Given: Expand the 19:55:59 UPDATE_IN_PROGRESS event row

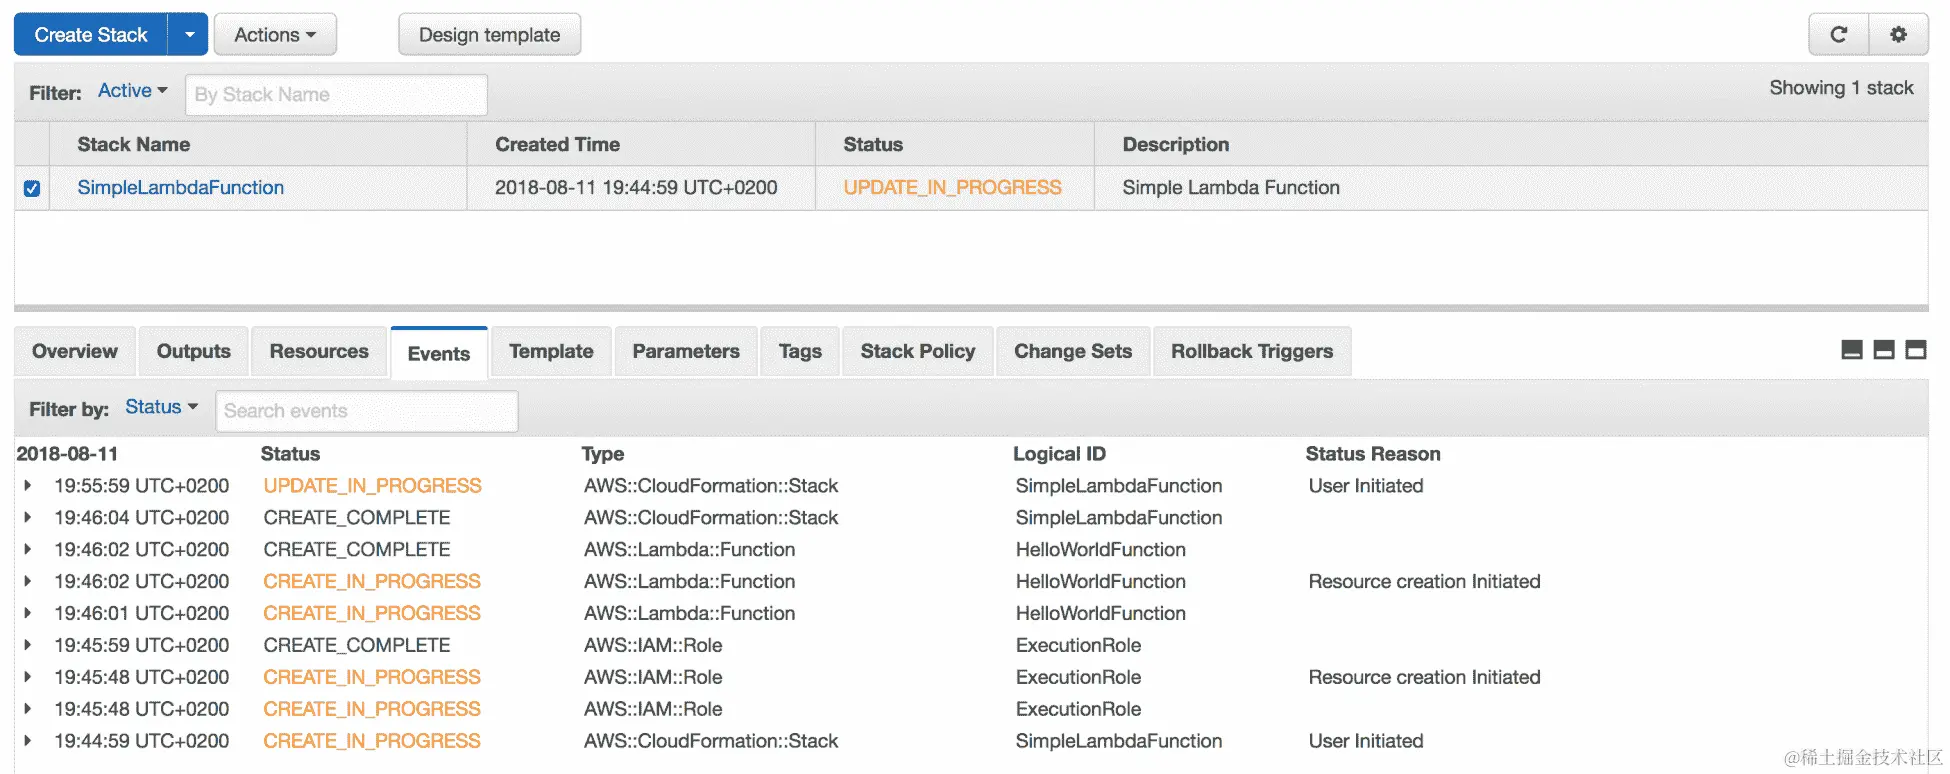Looking at the screenshot, I should coord(28,486).
